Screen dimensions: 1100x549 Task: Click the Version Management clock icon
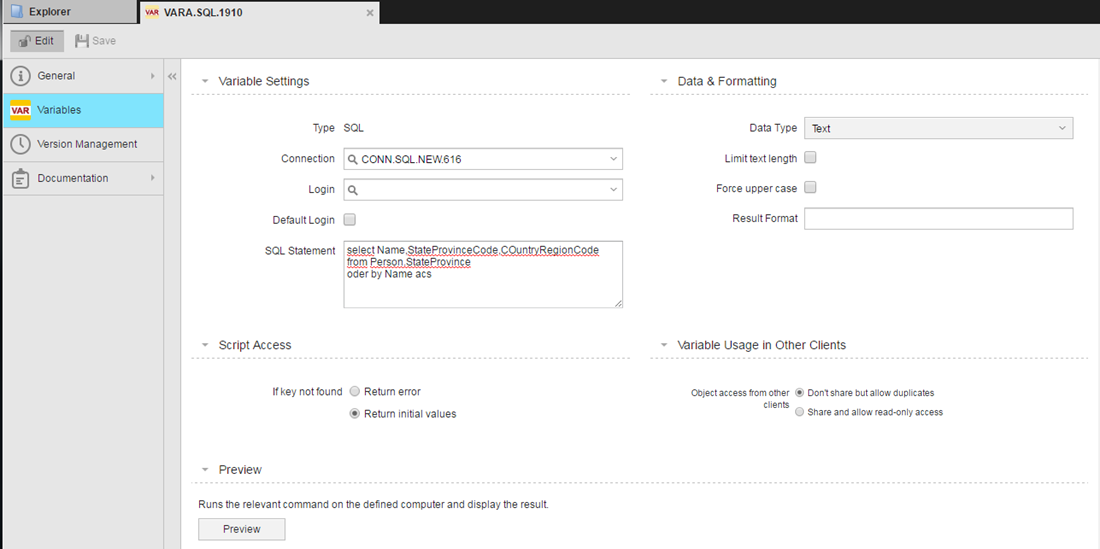click(21, 144)
